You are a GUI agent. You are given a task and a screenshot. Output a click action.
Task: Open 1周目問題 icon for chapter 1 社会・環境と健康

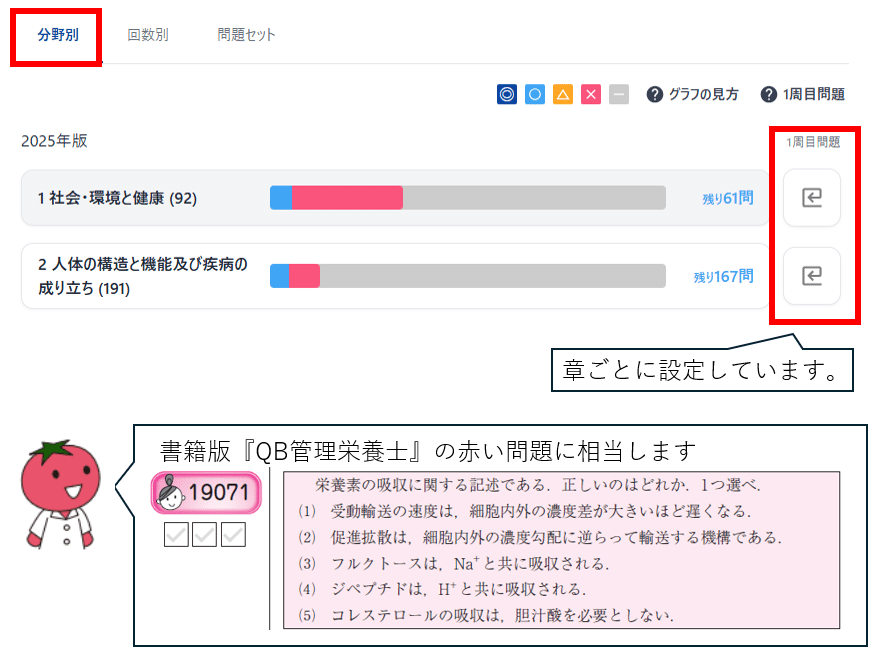pyautogui.click(x=812, y=198)
